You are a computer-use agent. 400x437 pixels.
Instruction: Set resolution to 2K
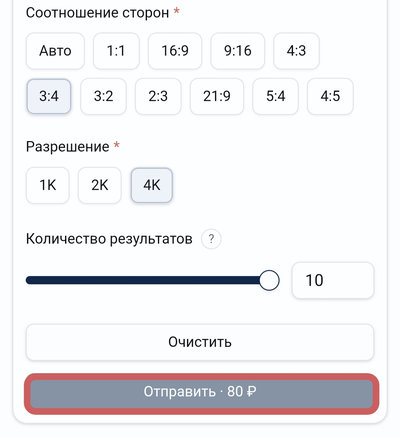tap(100, 185)
